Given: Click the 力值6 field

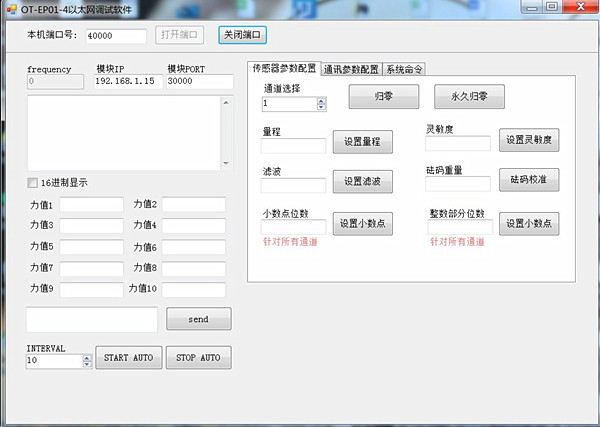Looking at the screenshot, I should 194,247.
